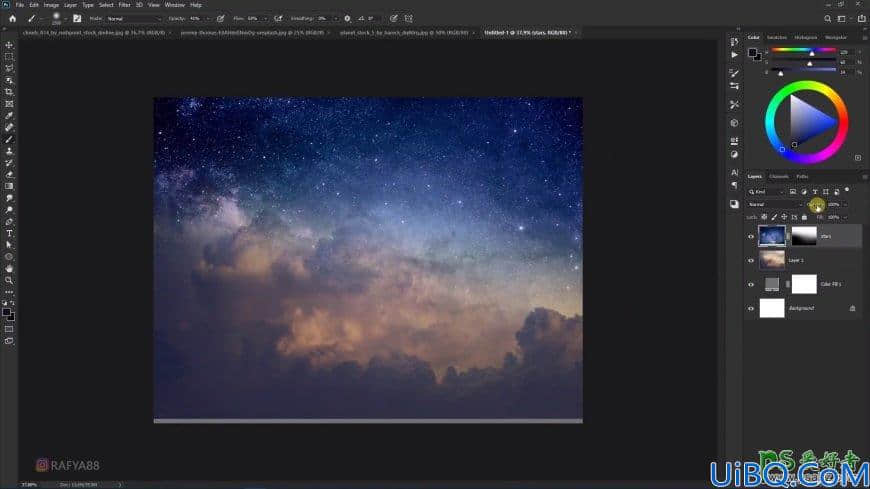Toggle lock transparent pixels

764,217
